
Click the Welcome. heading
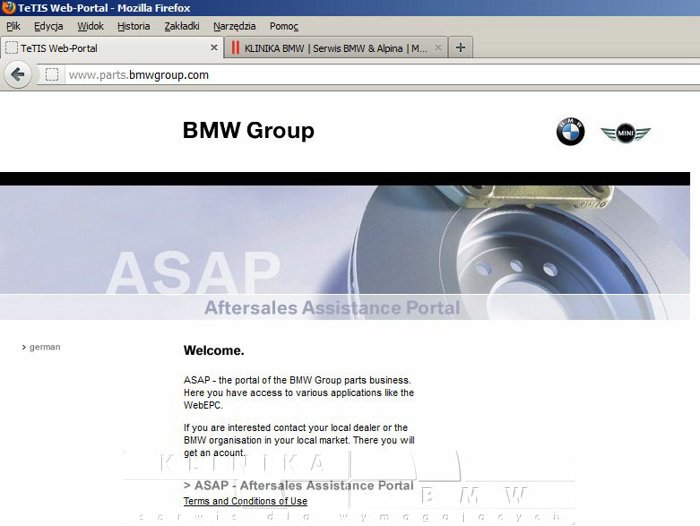pos(214,351)
